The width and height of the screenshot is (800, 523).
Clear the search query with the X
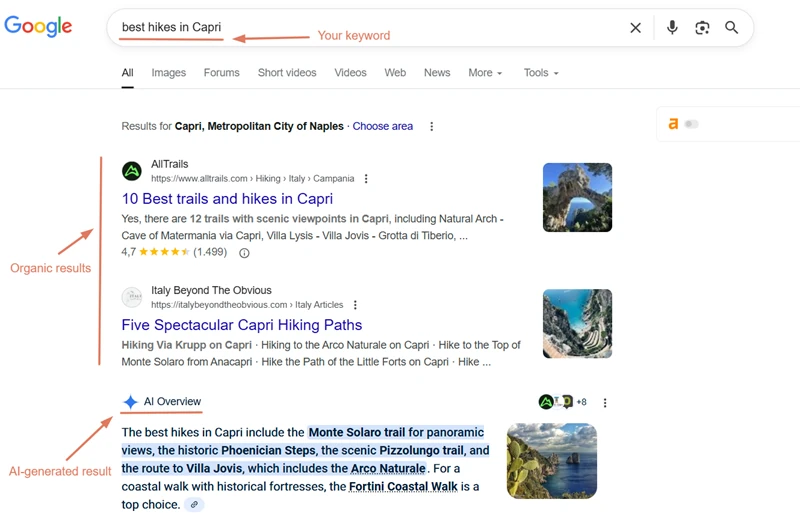pos(635,28)
